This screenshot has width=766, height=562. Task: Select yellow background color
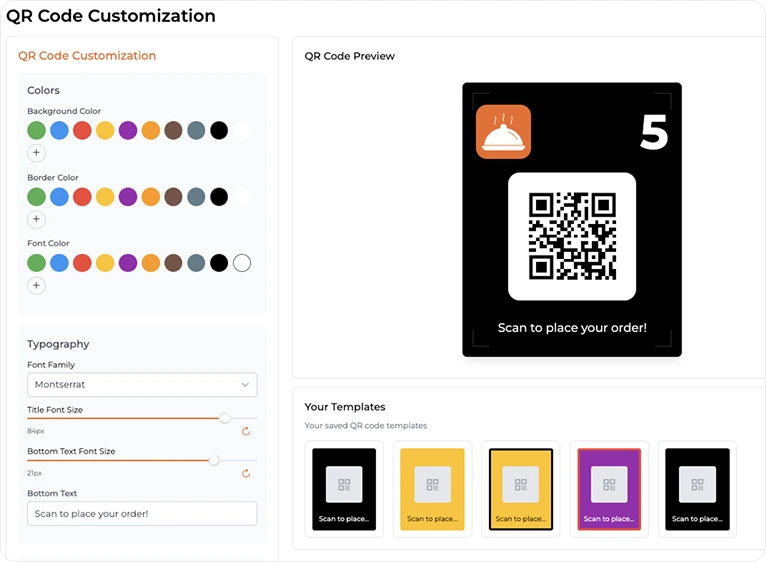point(105,130)
